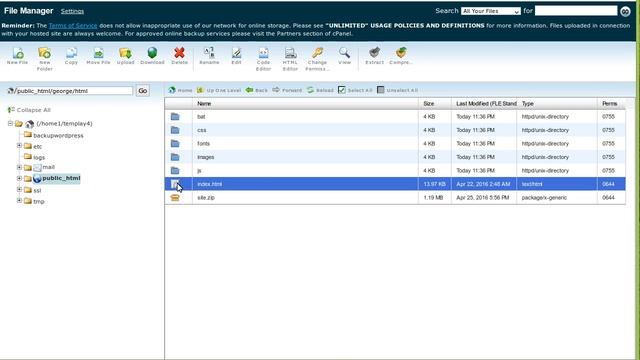
Task: Expand the ssl folder node
Action: (x=19, y=189)
